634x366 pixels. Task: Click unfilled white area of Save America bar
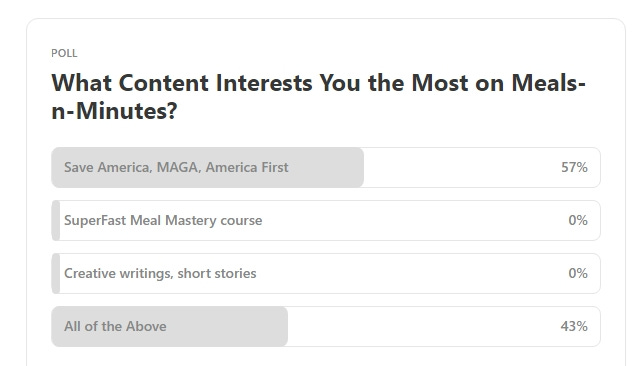[x=461, y=167]
